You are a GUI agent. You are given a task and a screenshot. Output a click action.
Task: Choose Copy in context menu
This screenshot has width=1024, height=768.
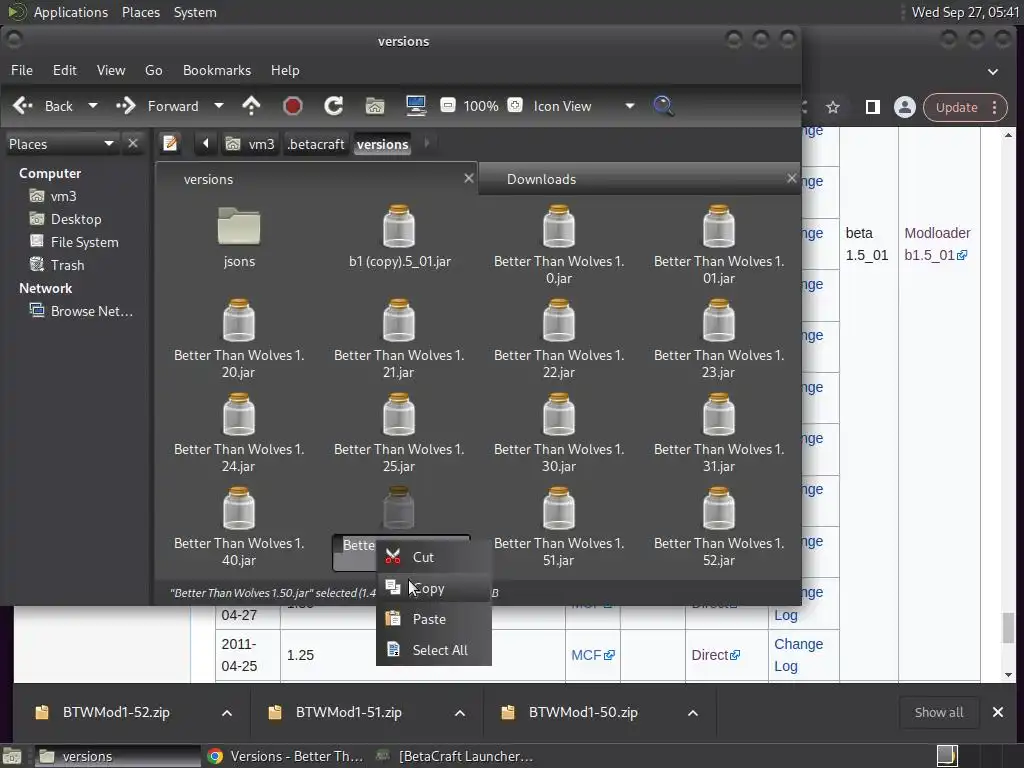point(434,588)
